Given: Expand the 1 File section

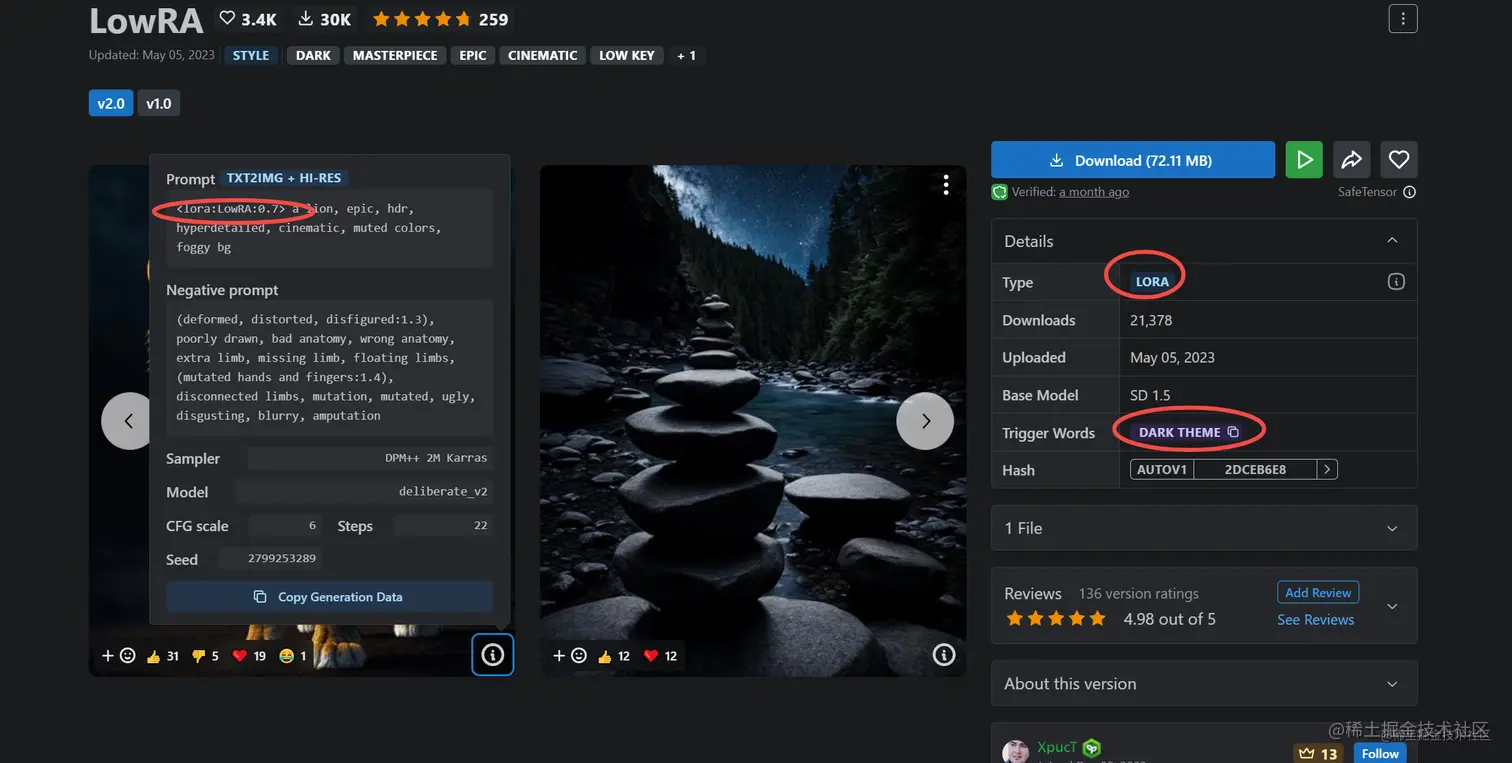Looking at the screenshot, I should point(1204,528).
